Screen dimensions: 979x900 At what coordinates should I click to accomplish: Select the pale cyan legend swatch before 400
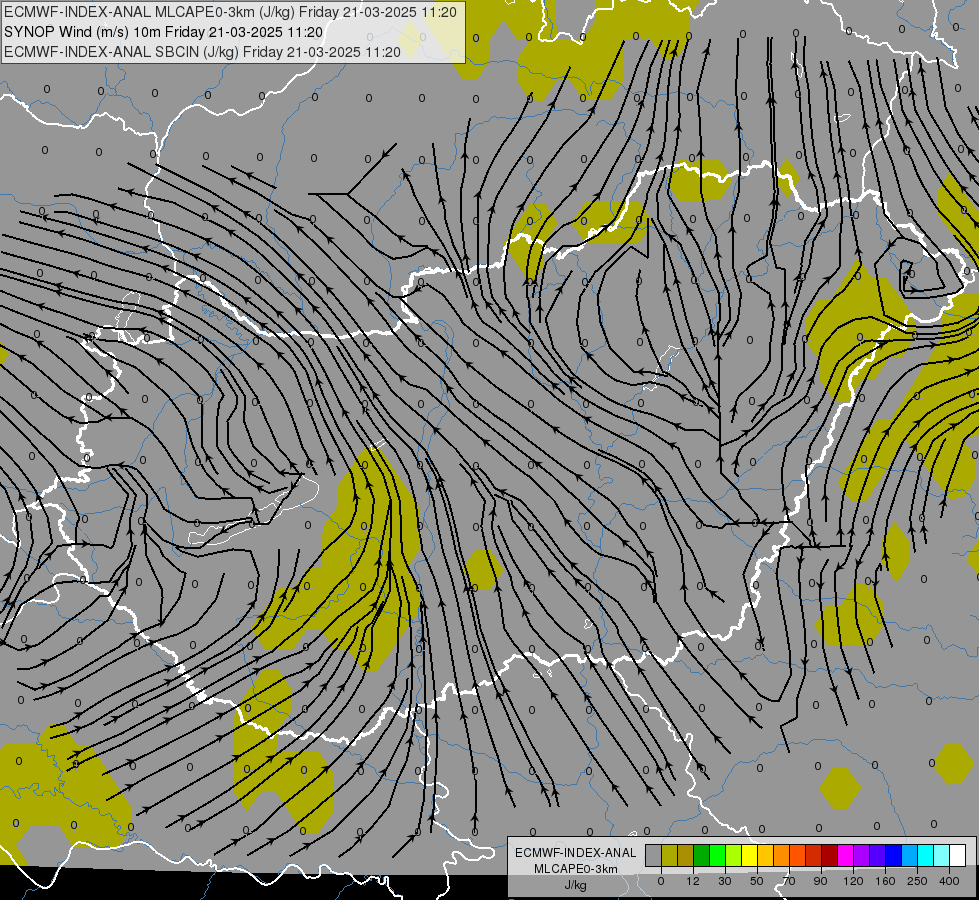coord(942,855)
